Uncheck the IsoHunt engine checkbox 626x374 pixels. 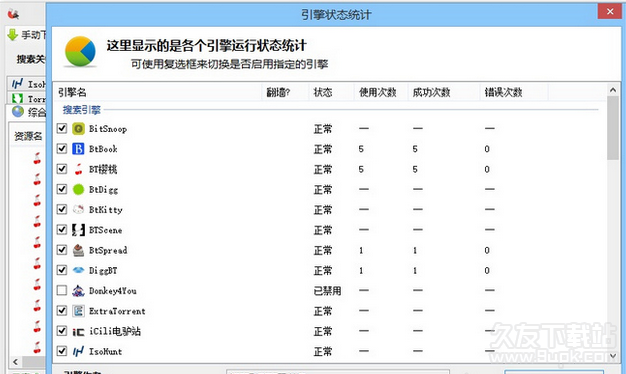(x=61, y=351)
